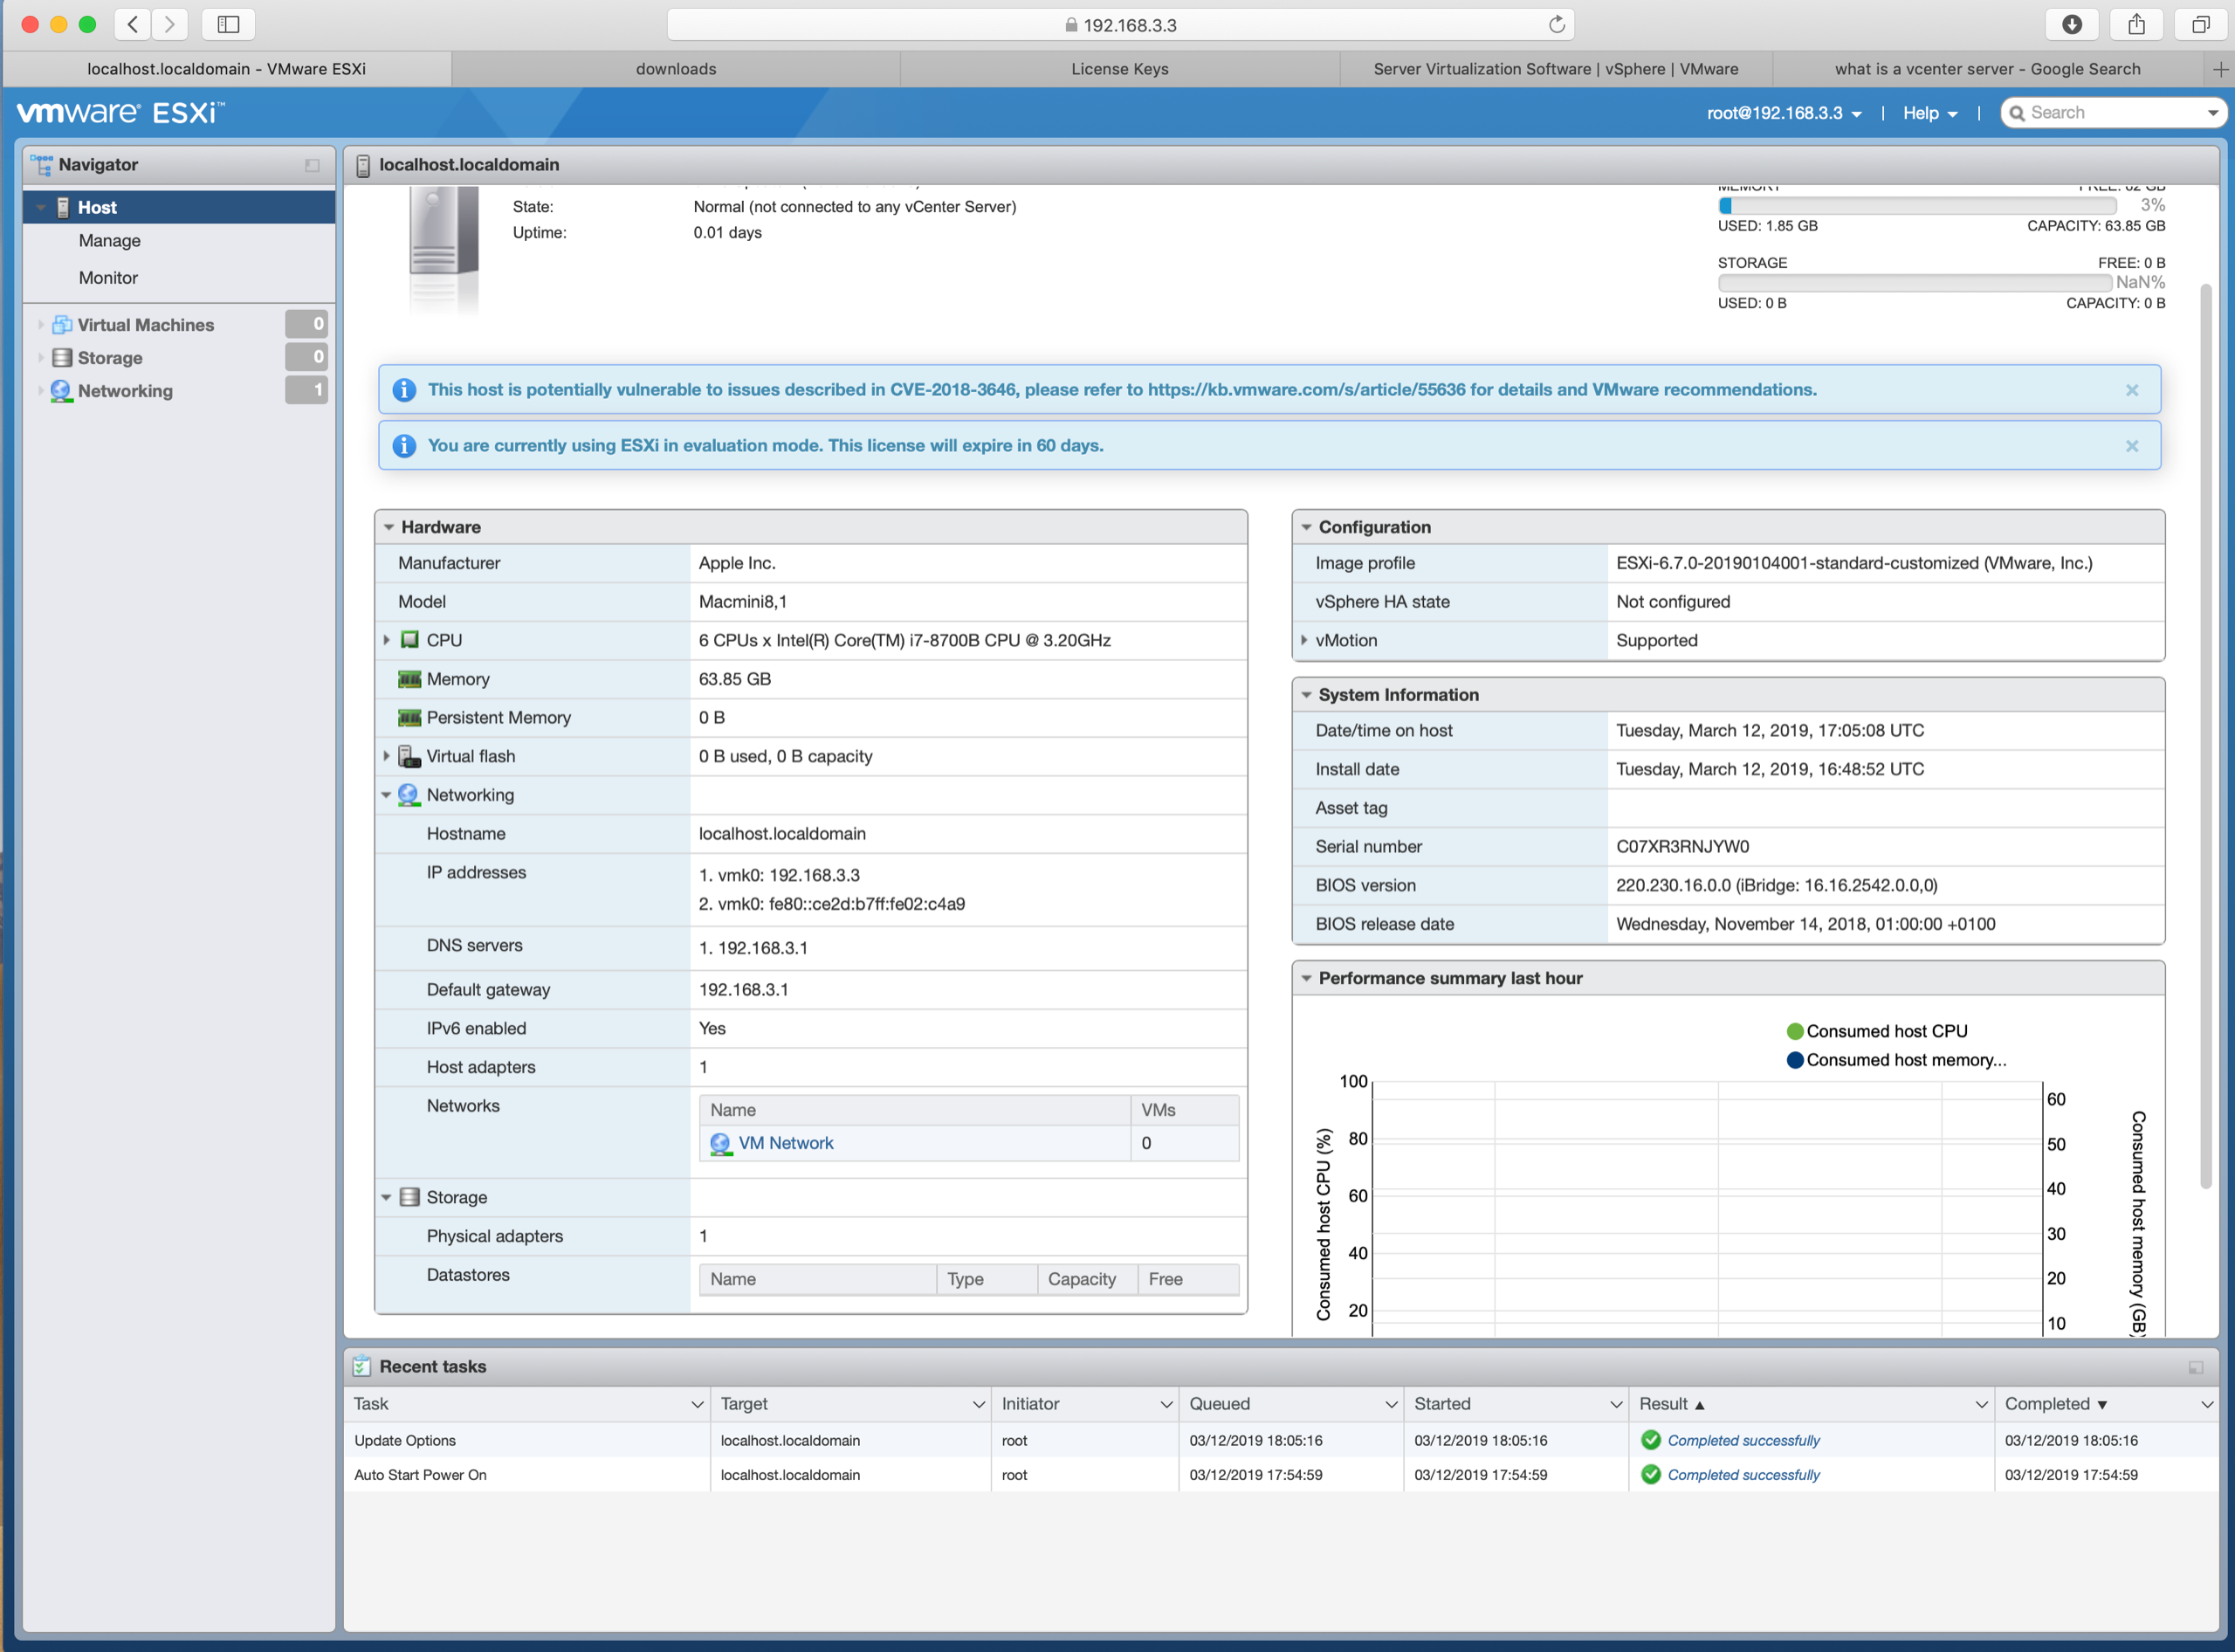Screen dimensions: 2235x1652
Task: Click the Storage icon in Navigator
Action: [62, 357]
